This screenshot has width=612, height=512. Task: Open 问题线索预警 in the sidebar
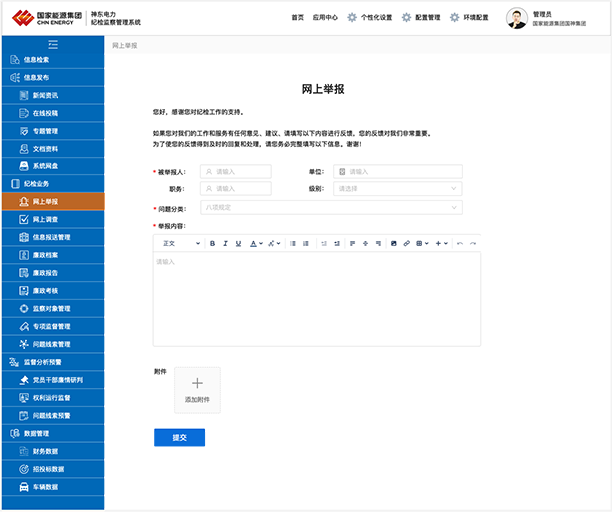tap(53, 416)
